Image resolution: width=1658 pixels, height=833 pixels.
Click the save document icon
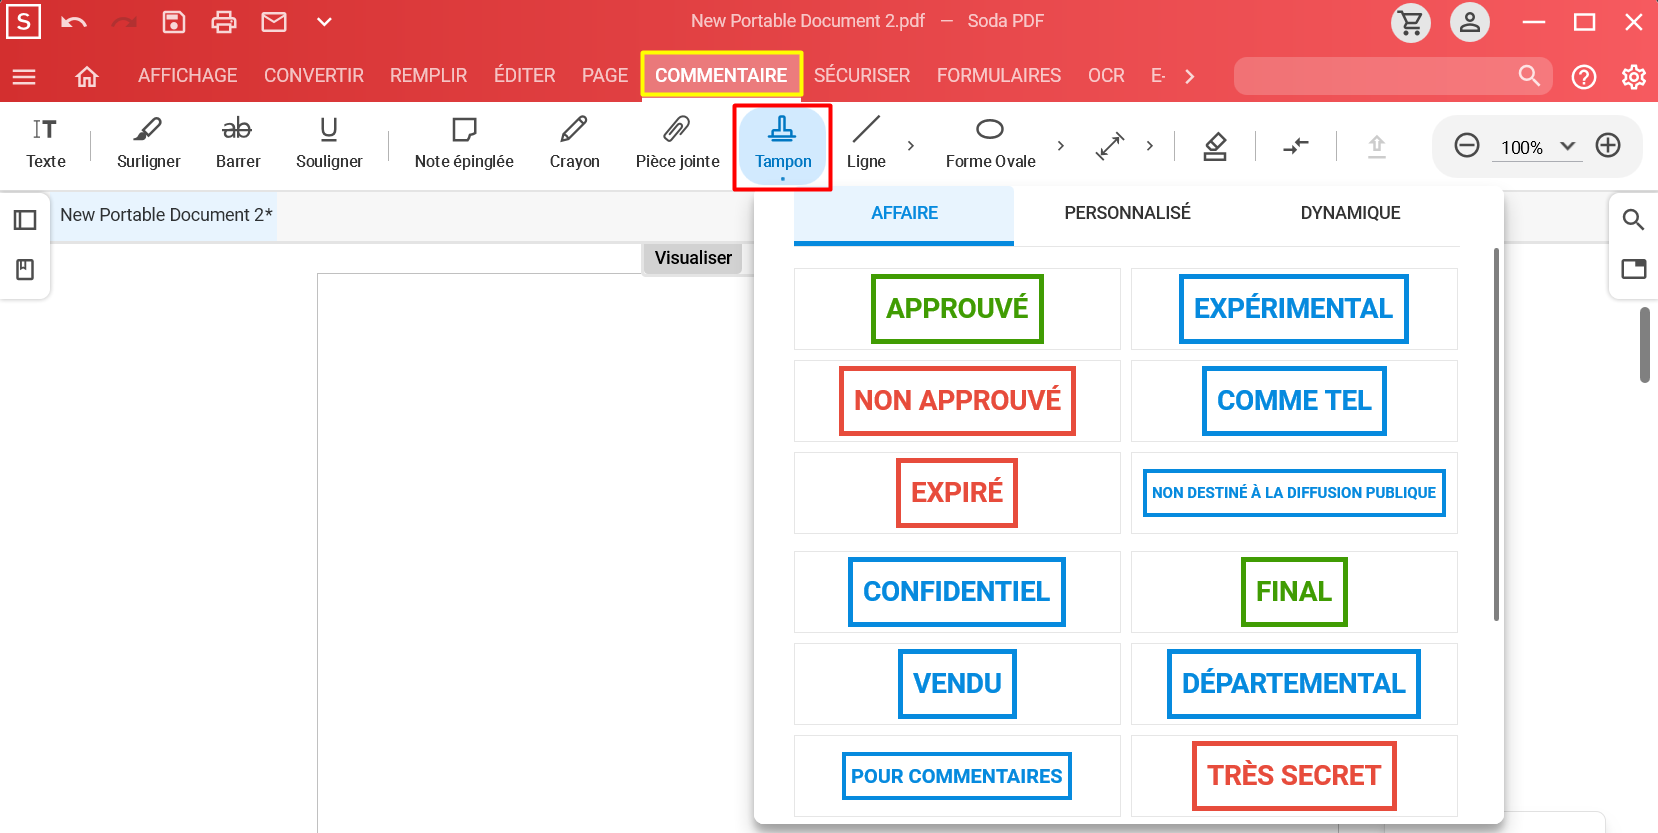click(174, 22)
